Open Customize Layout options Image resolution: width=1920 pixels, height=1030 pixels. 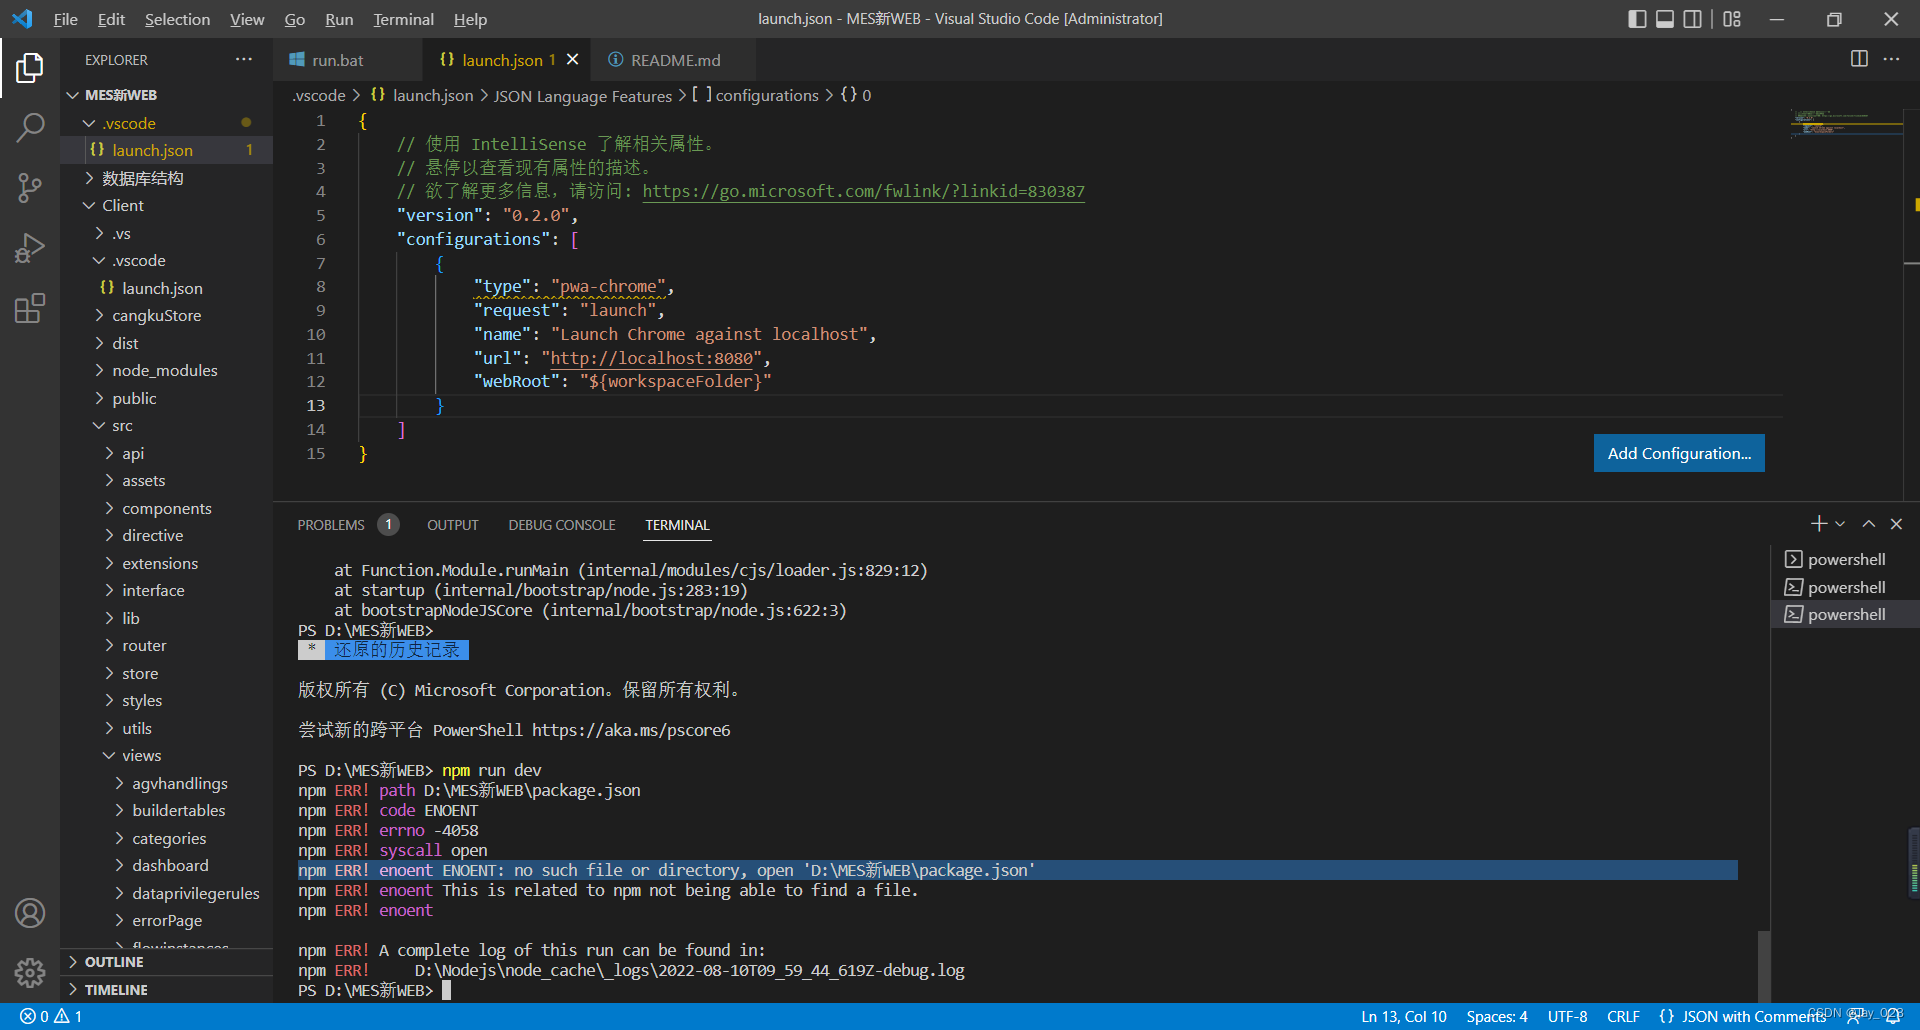1732,19
